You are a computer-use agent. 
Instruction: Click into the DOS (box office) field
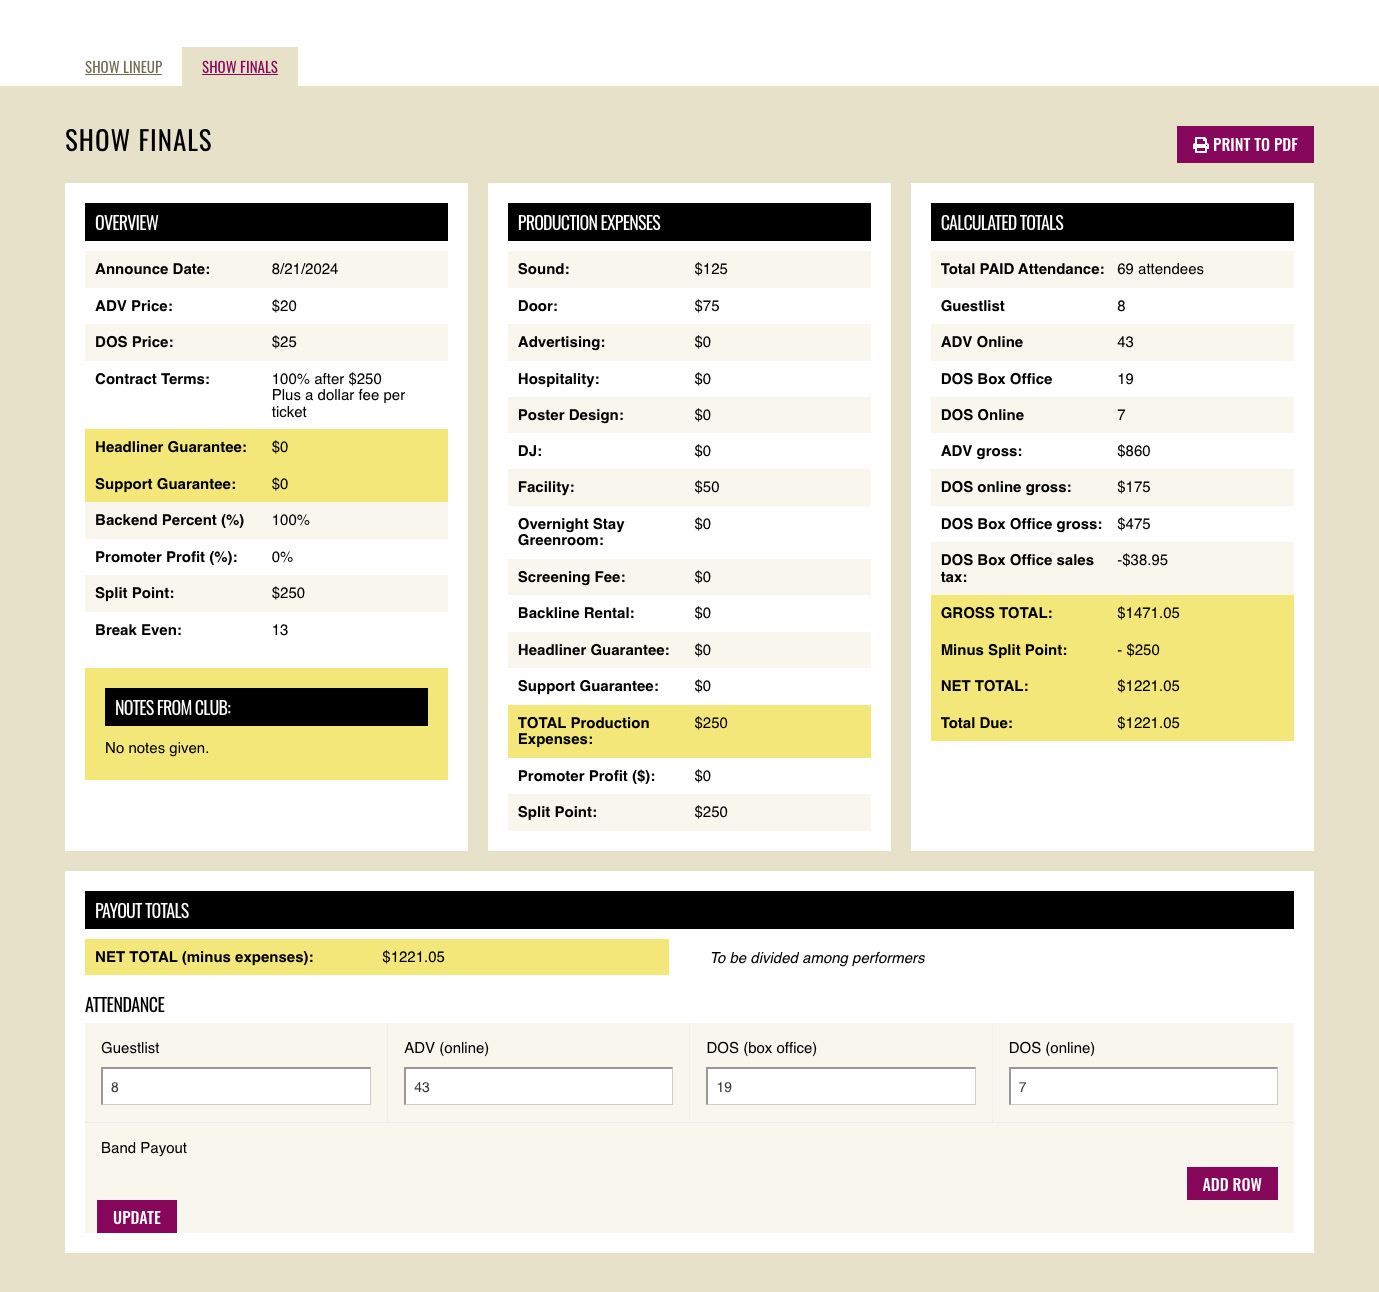[840, 1086]
